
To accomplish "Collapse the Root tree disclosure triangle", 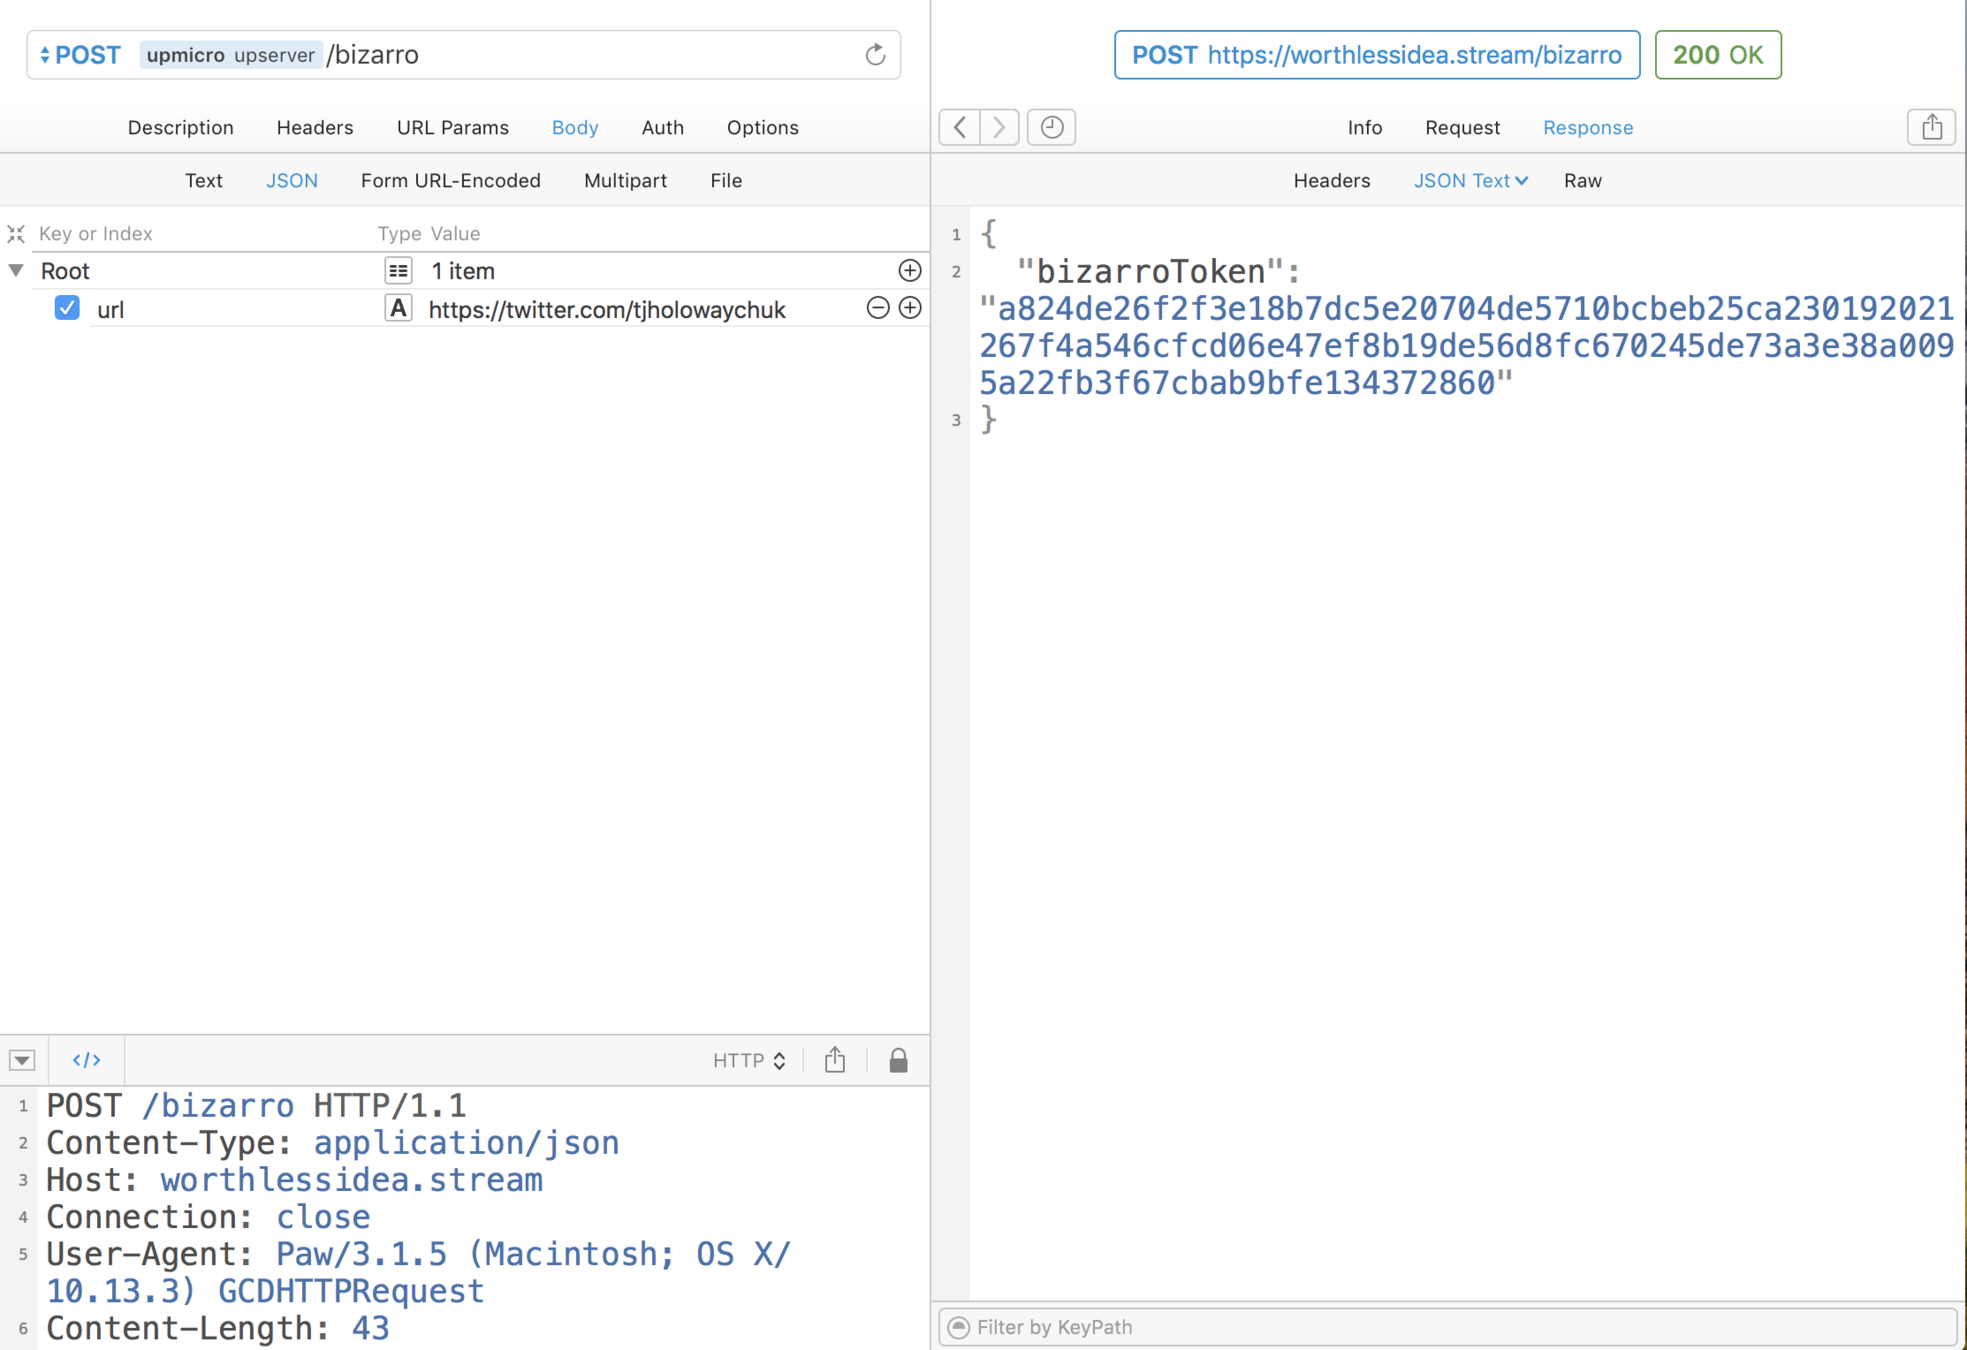I will coord(16,270).
